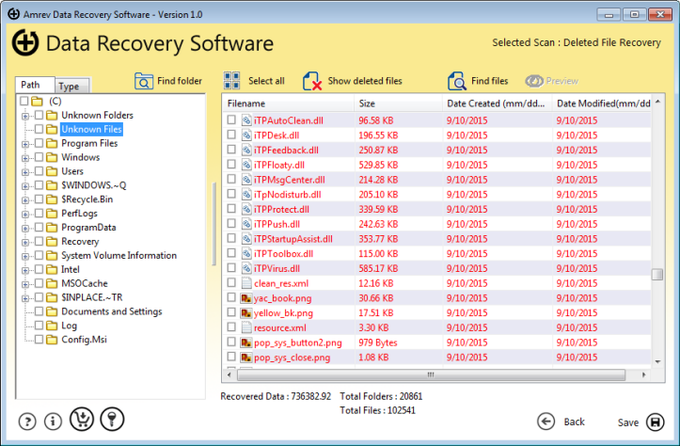Check the box for iTPAutoClean.dll
The image size is (680, 446).
tap(232, 120)
